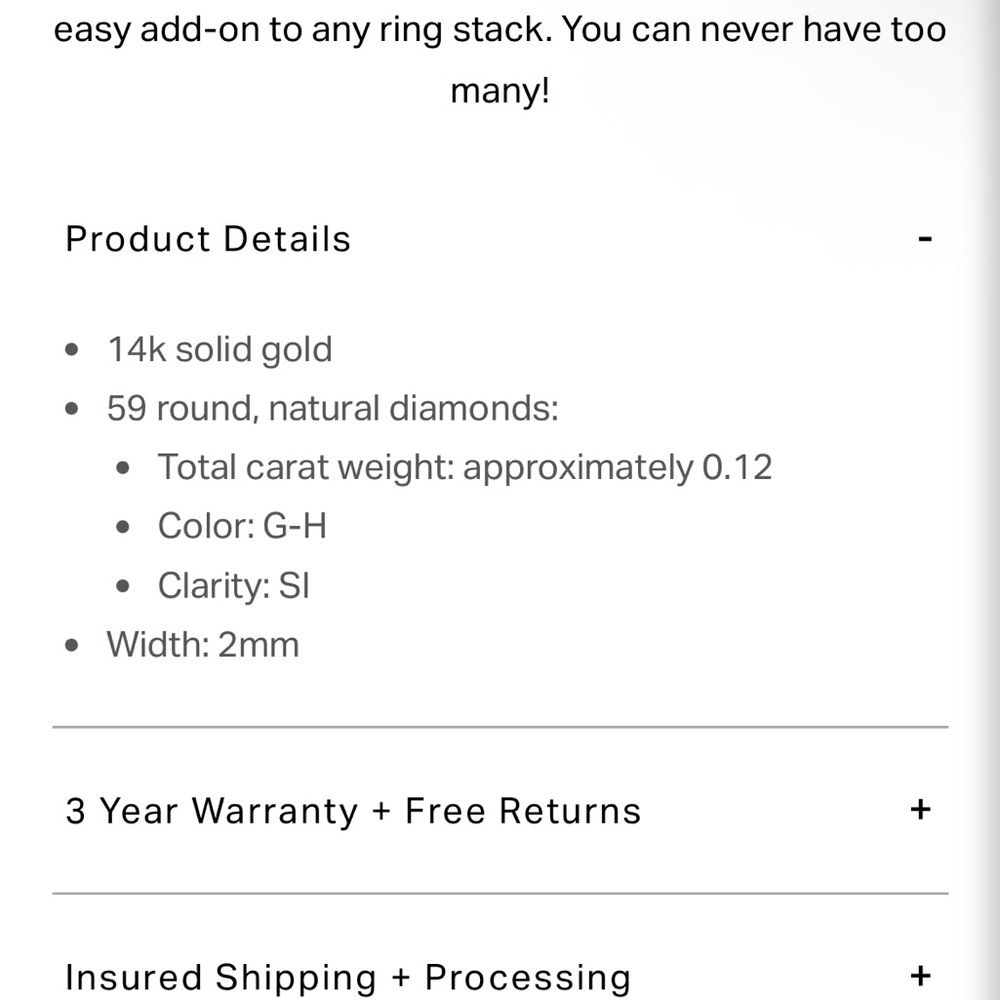Click the bullet before Total carat weight

pyautogui.click(x=122, y=468)
